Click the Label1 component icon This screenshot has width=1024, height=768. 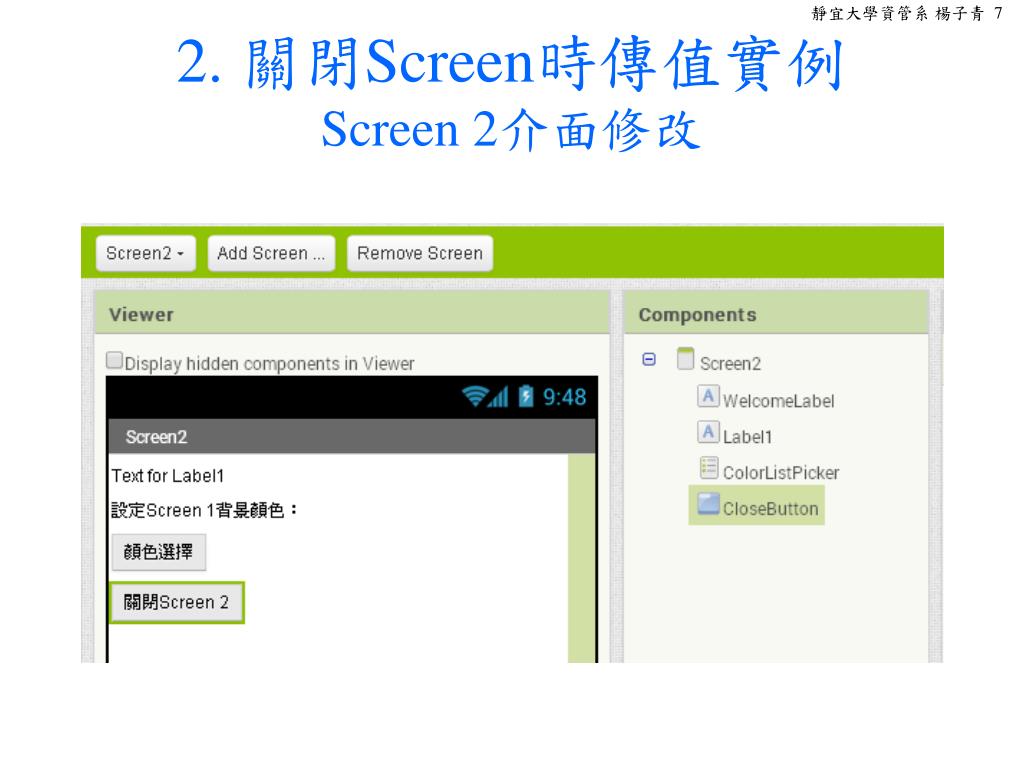point(708,432)
